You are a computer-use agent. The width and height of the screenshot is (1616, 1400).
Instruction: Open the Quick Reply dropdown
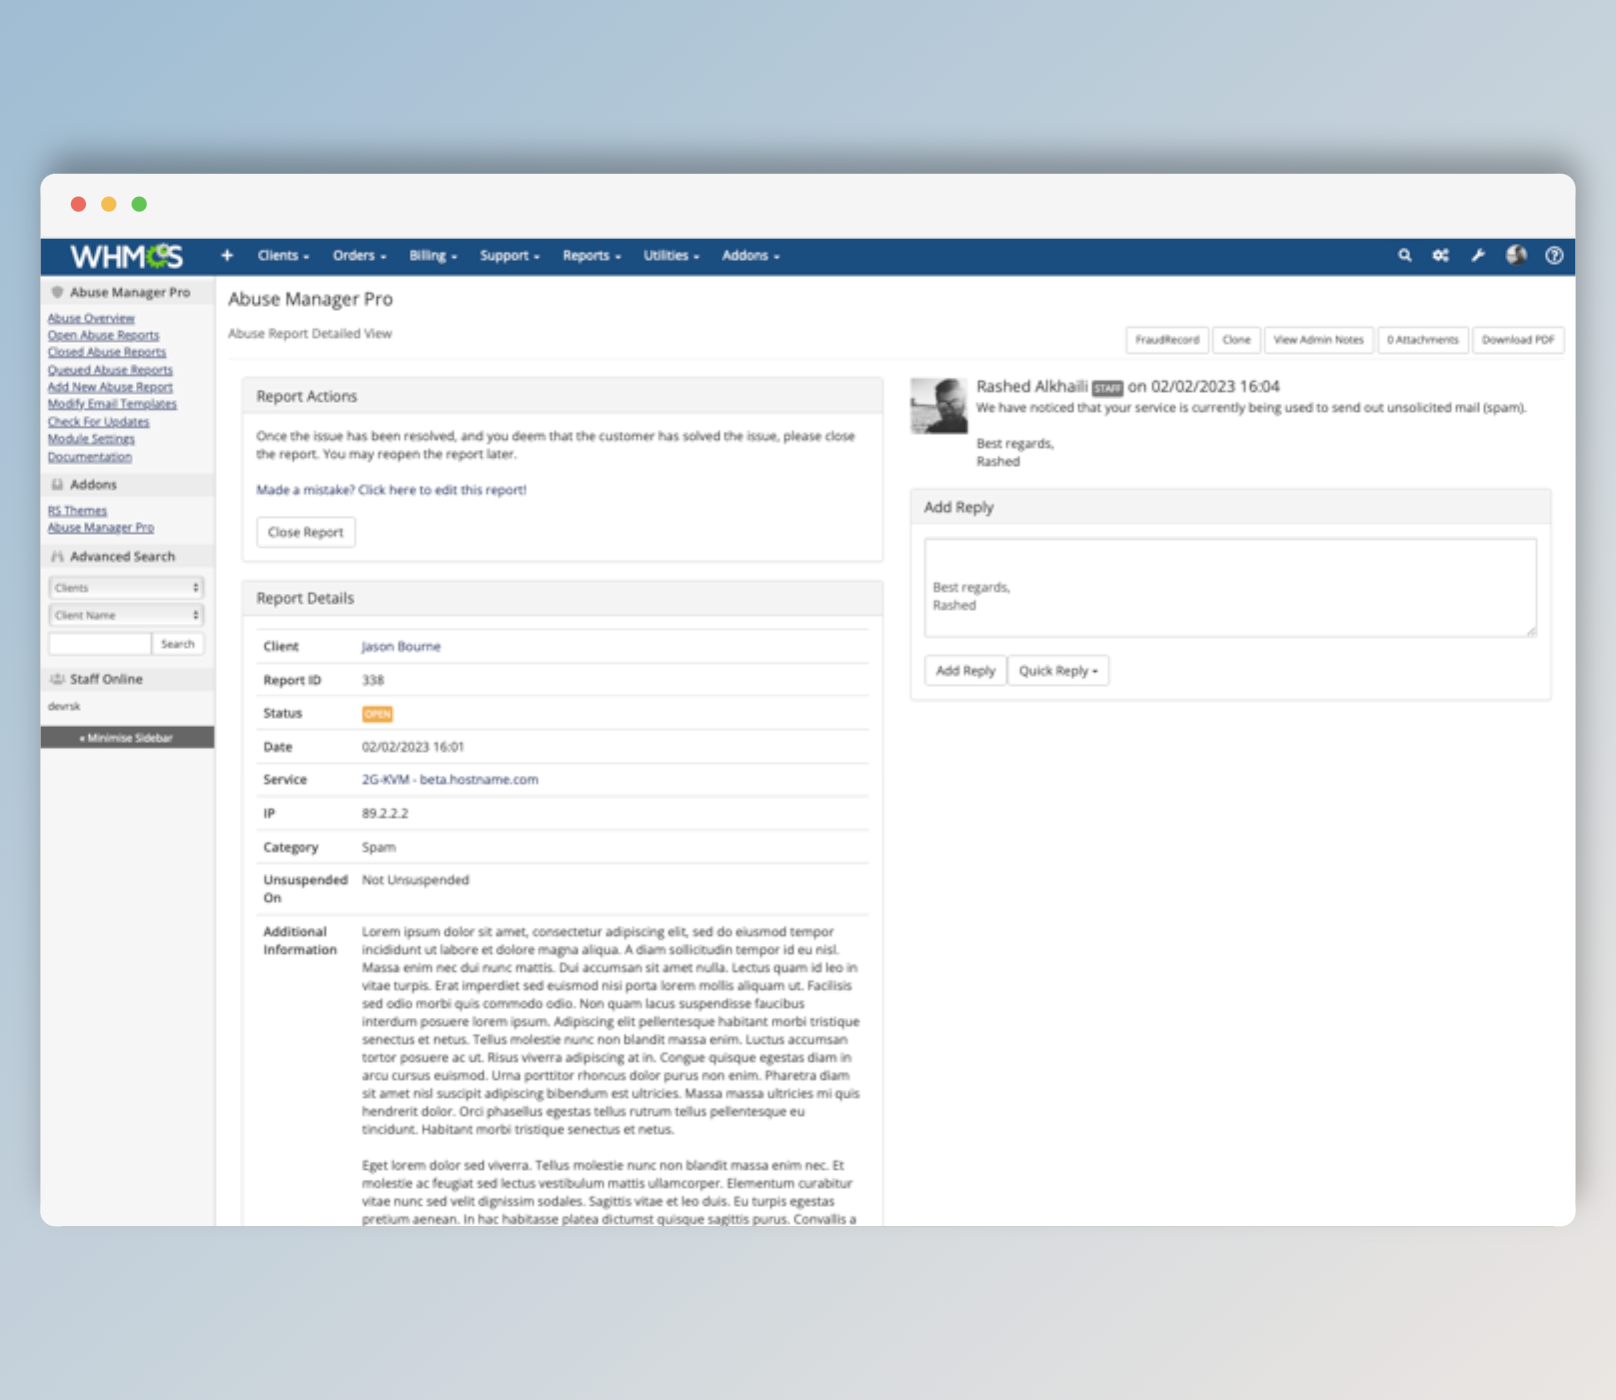pos(1058,671)
